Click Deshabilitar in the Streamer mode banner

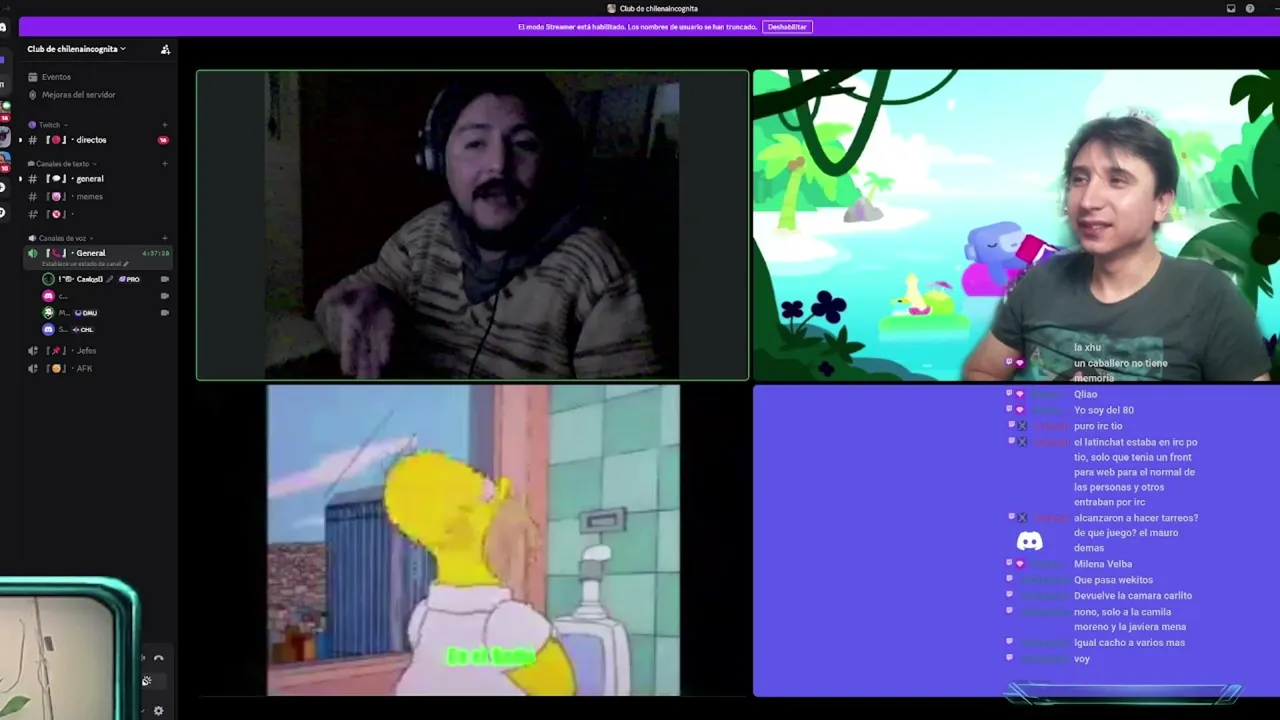coord(787,27)
